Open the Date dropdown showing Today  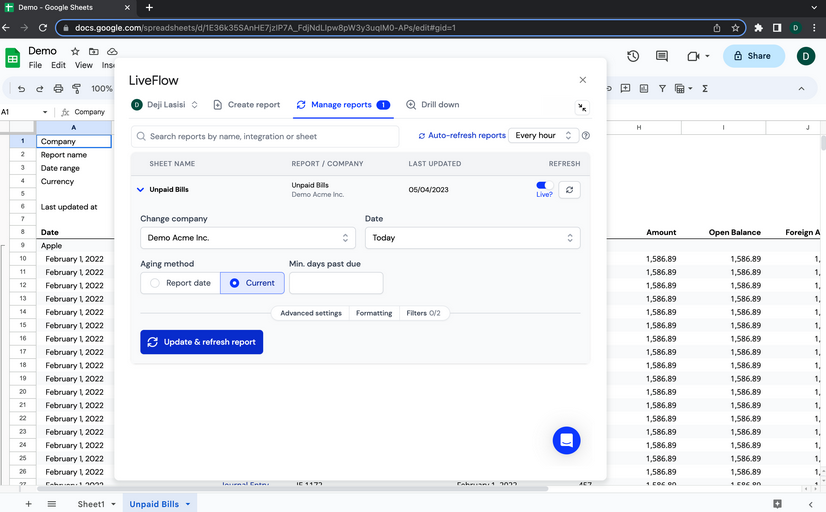click(x=473, y=238)
